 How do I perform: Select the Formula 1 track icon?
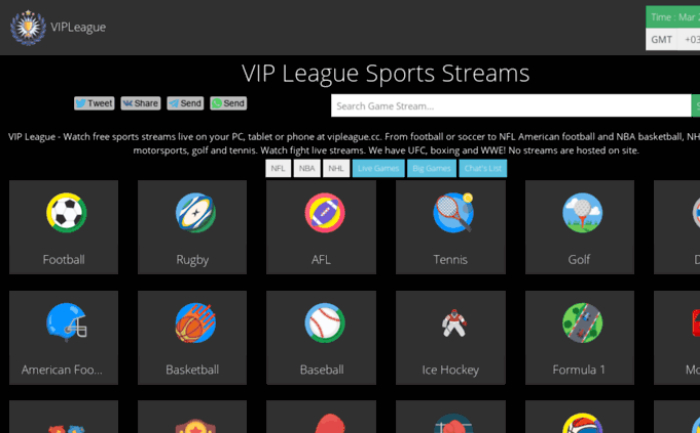coord(582,323)
